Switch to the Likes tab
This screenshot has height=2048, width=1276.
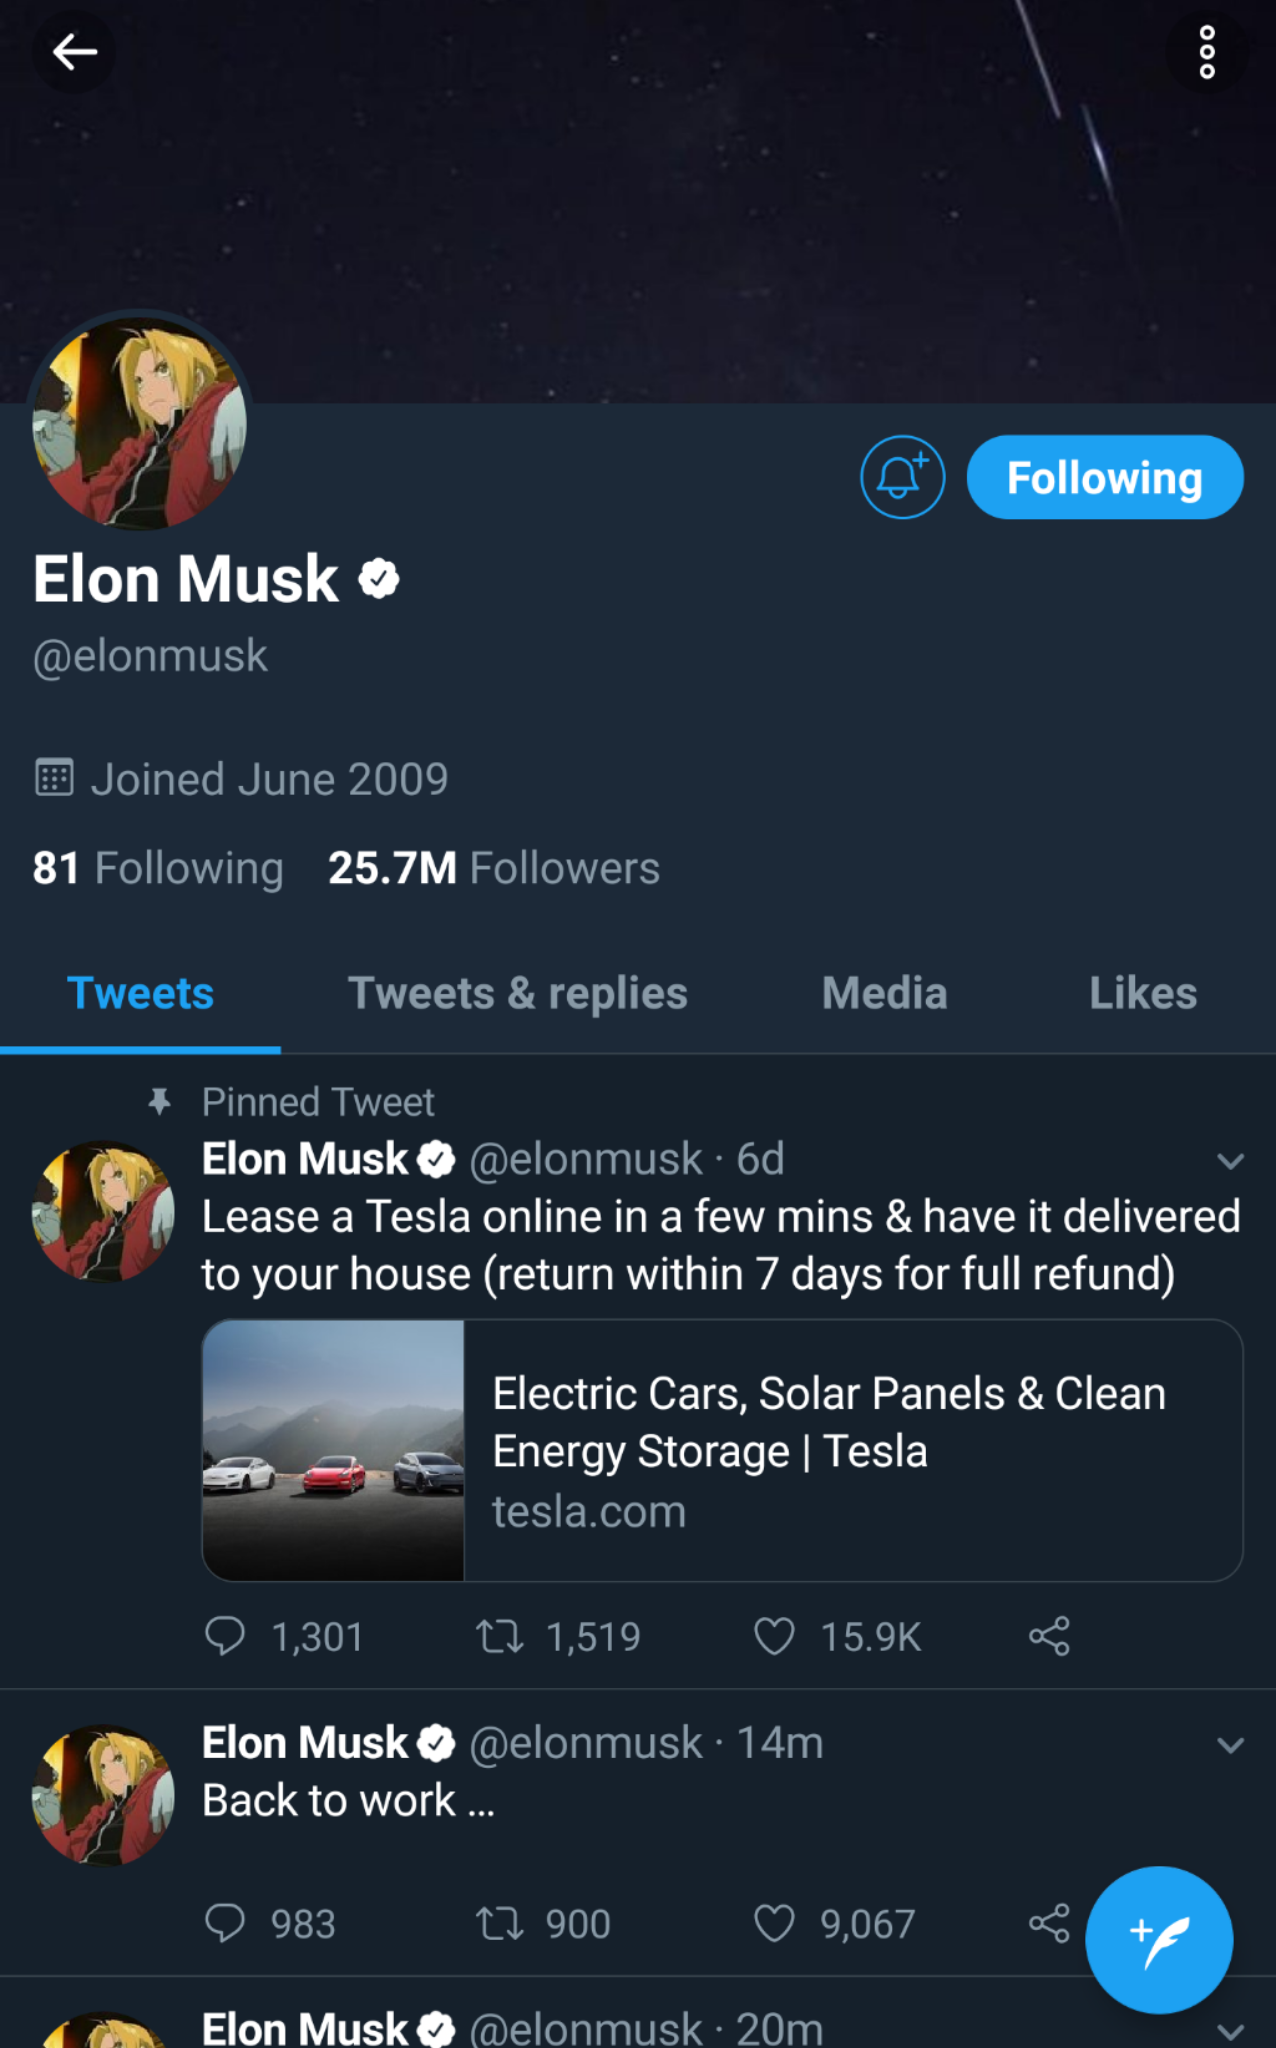1142,994
